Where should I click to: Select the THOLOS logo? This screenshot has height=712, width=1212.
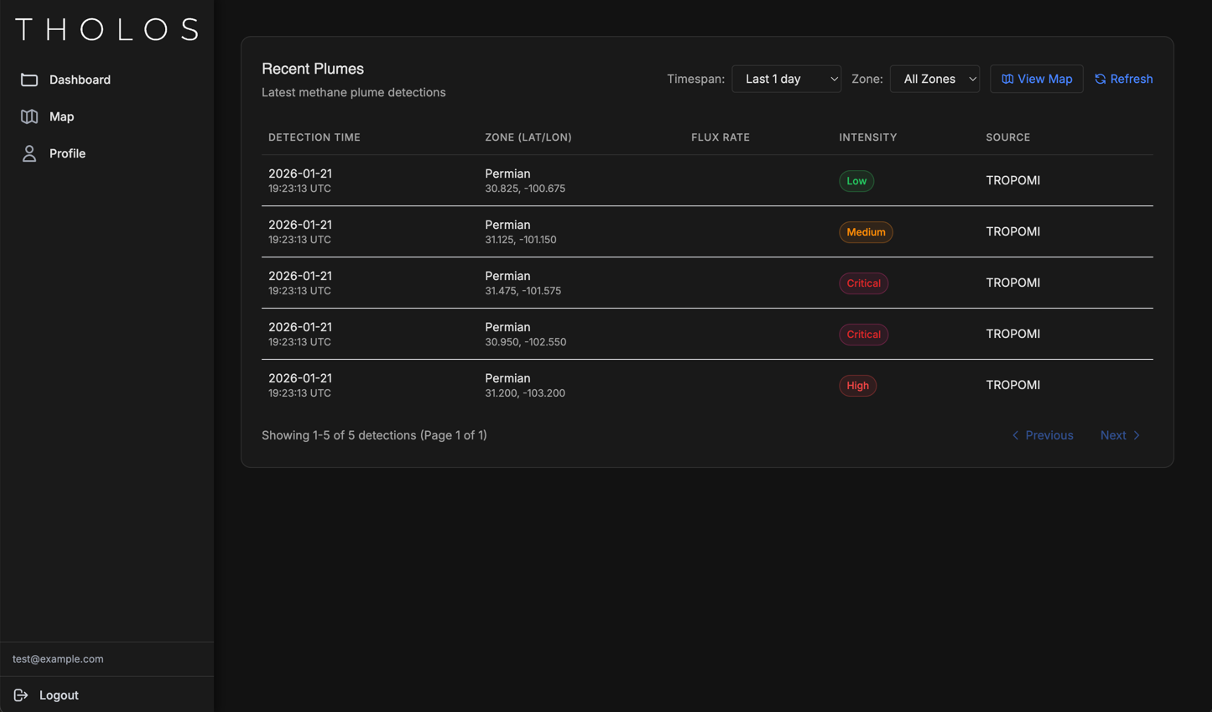pyautogui.click(x=107, y=29)
